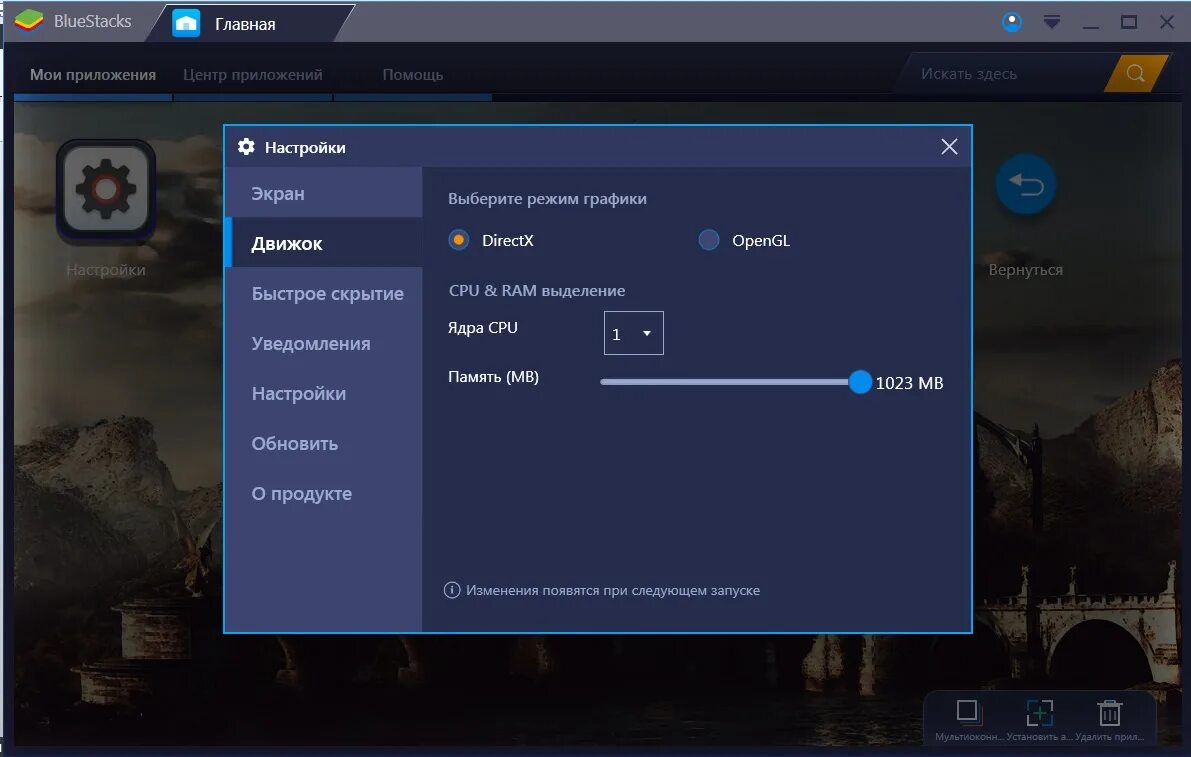Open the Быстрое скрытие section

coord(324,294)
